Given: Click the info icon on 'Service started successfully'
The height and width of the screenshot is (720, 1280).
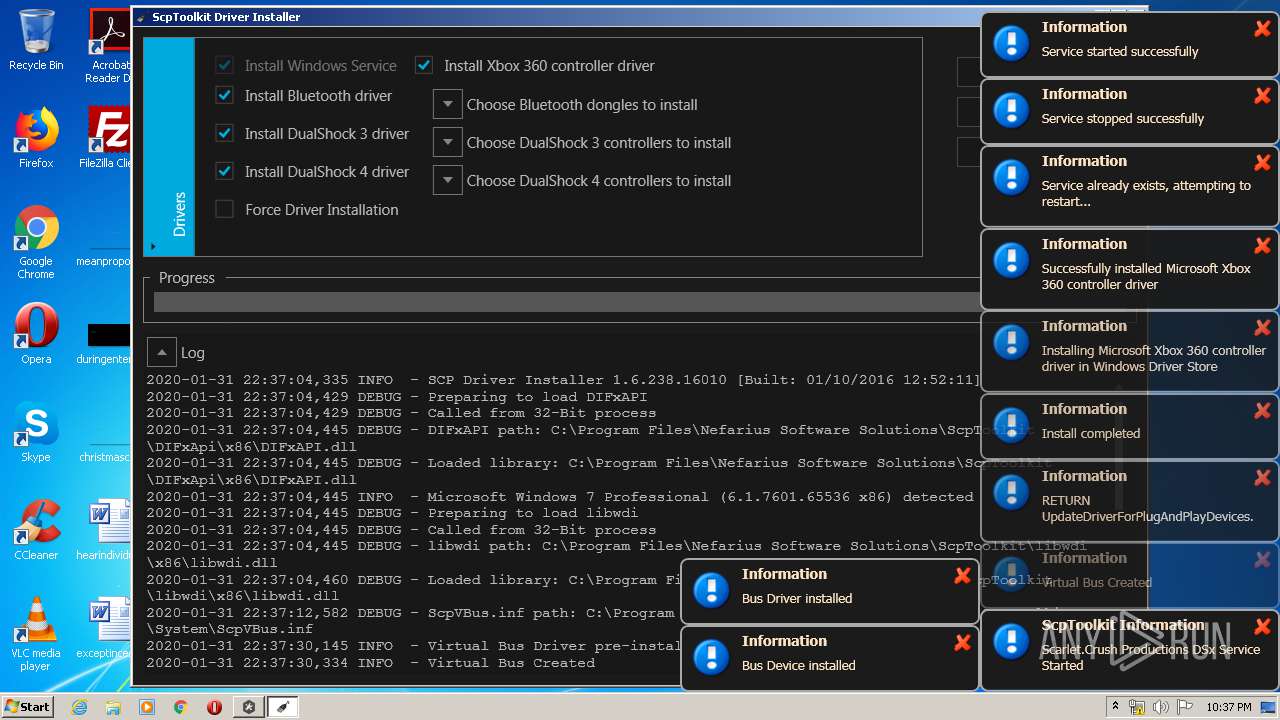Looking at the screenshot, I should tap(1012, 43).
